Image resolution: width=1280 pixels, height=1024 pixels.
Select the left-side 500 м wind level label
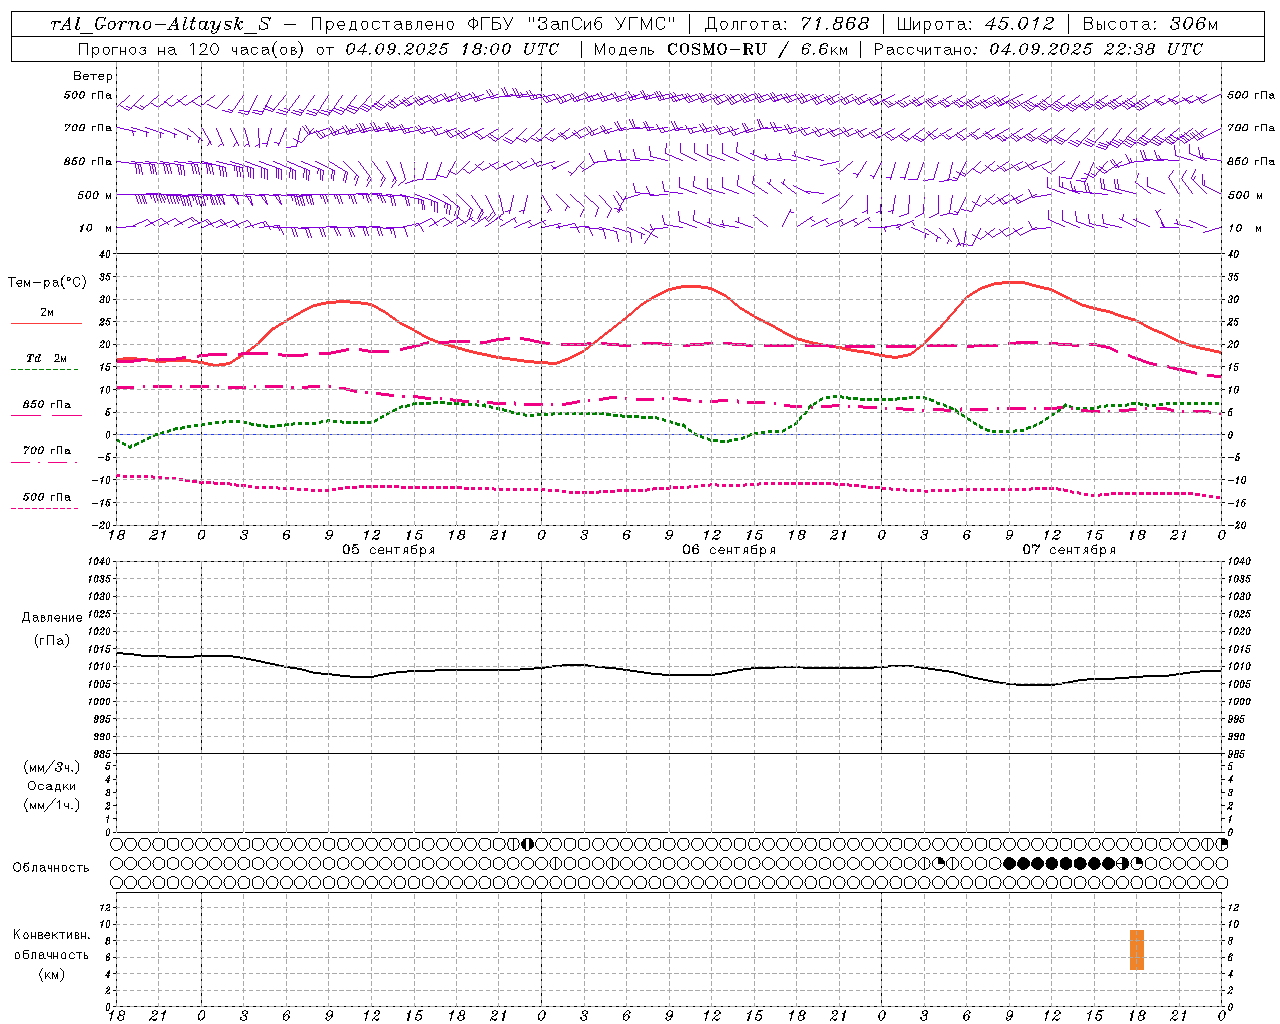95,195
